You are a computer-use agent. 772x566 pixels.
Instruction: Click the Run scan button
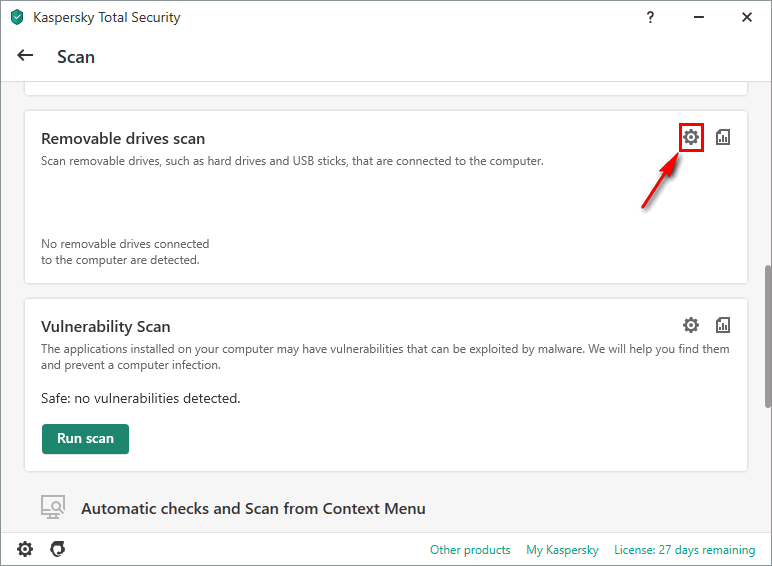85,438
